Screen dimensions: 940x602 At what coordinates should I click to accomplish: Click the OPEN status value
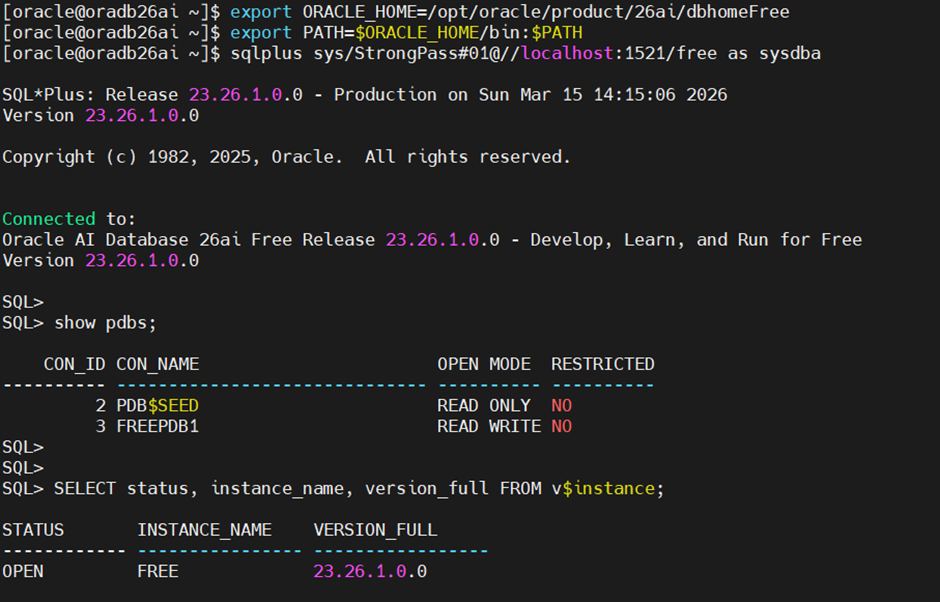click(23, 571)
